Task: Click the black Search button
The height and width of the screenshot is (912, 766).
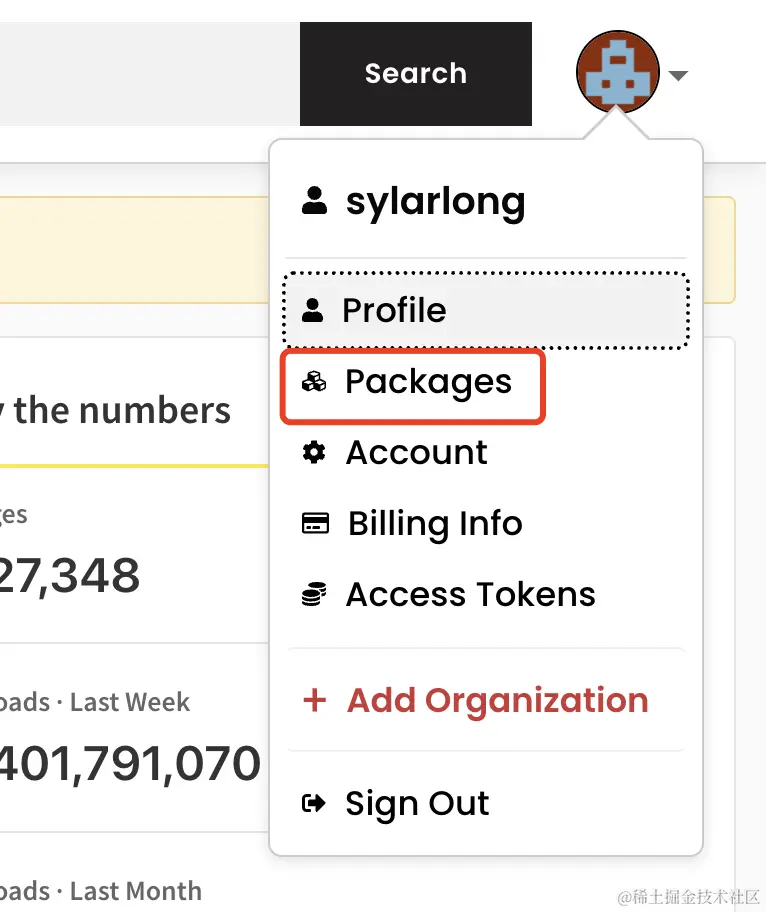Action: (x=416, y=74)
